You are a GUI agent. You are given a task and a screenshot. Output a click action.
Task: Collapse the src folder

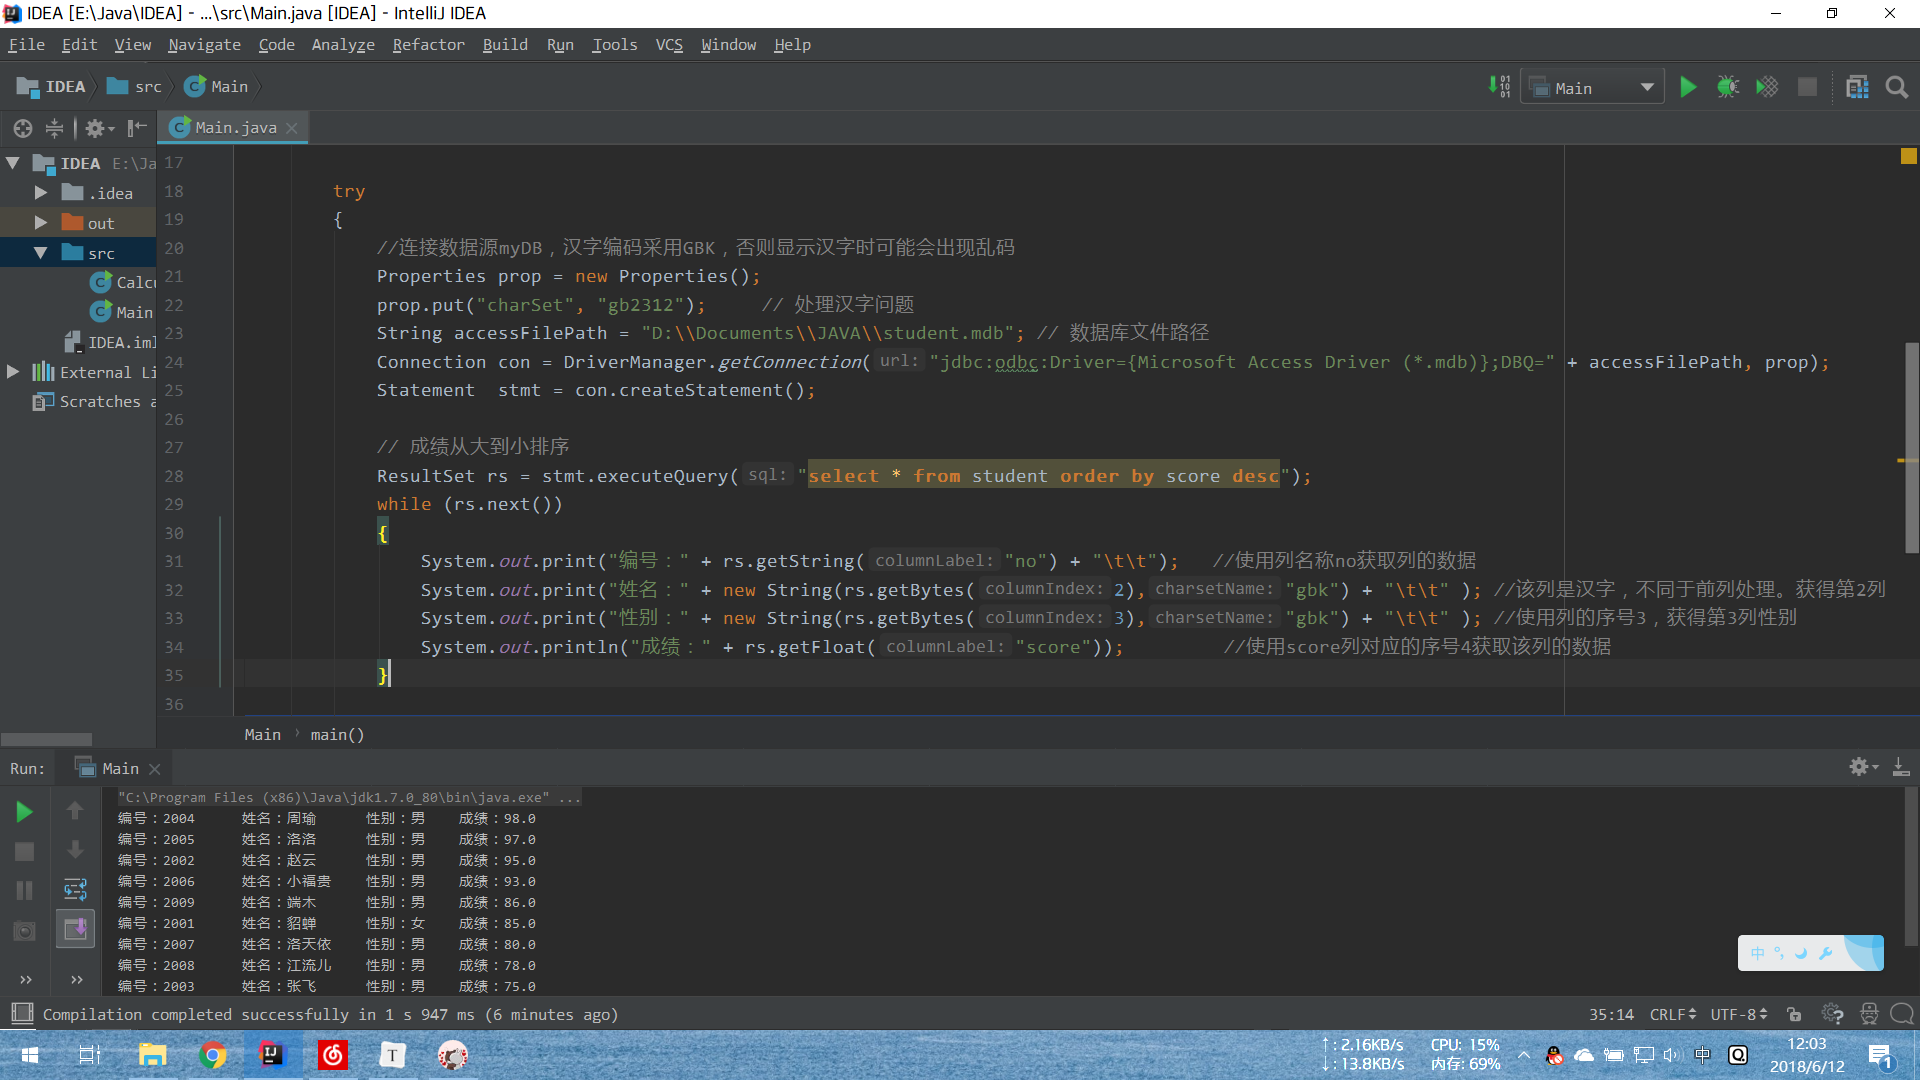[41, 253]
